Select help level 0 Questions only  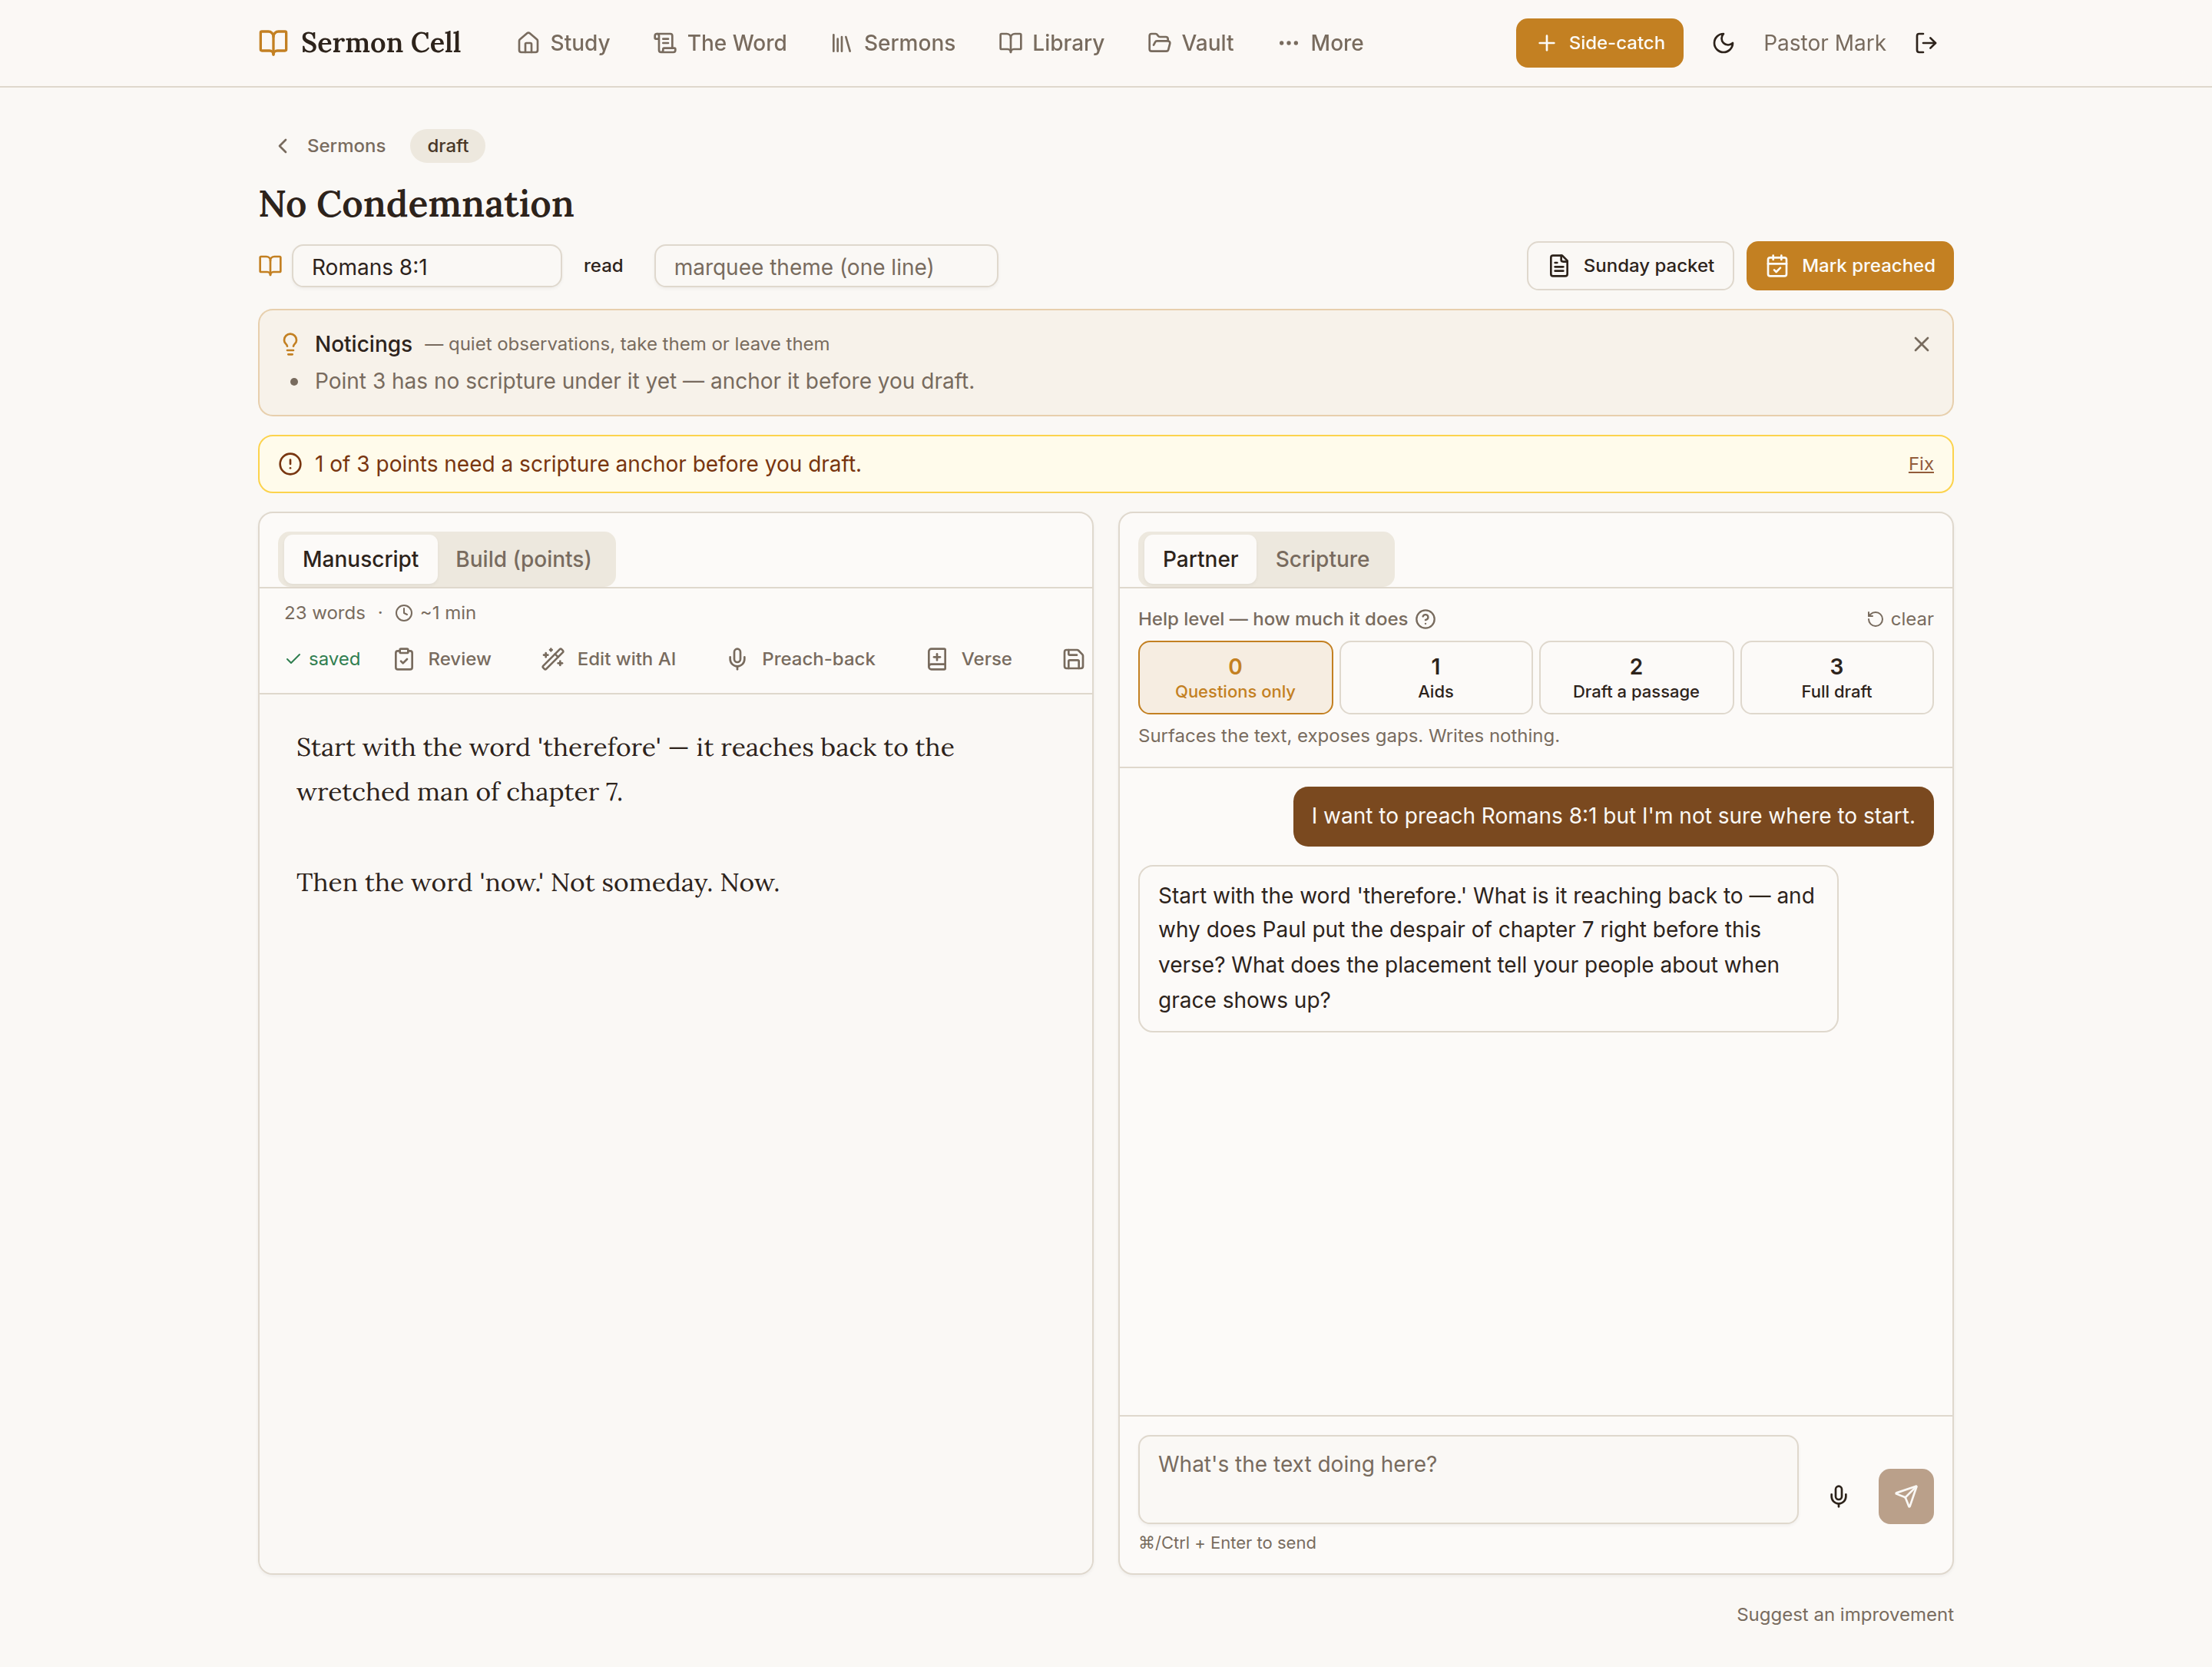1235,677
